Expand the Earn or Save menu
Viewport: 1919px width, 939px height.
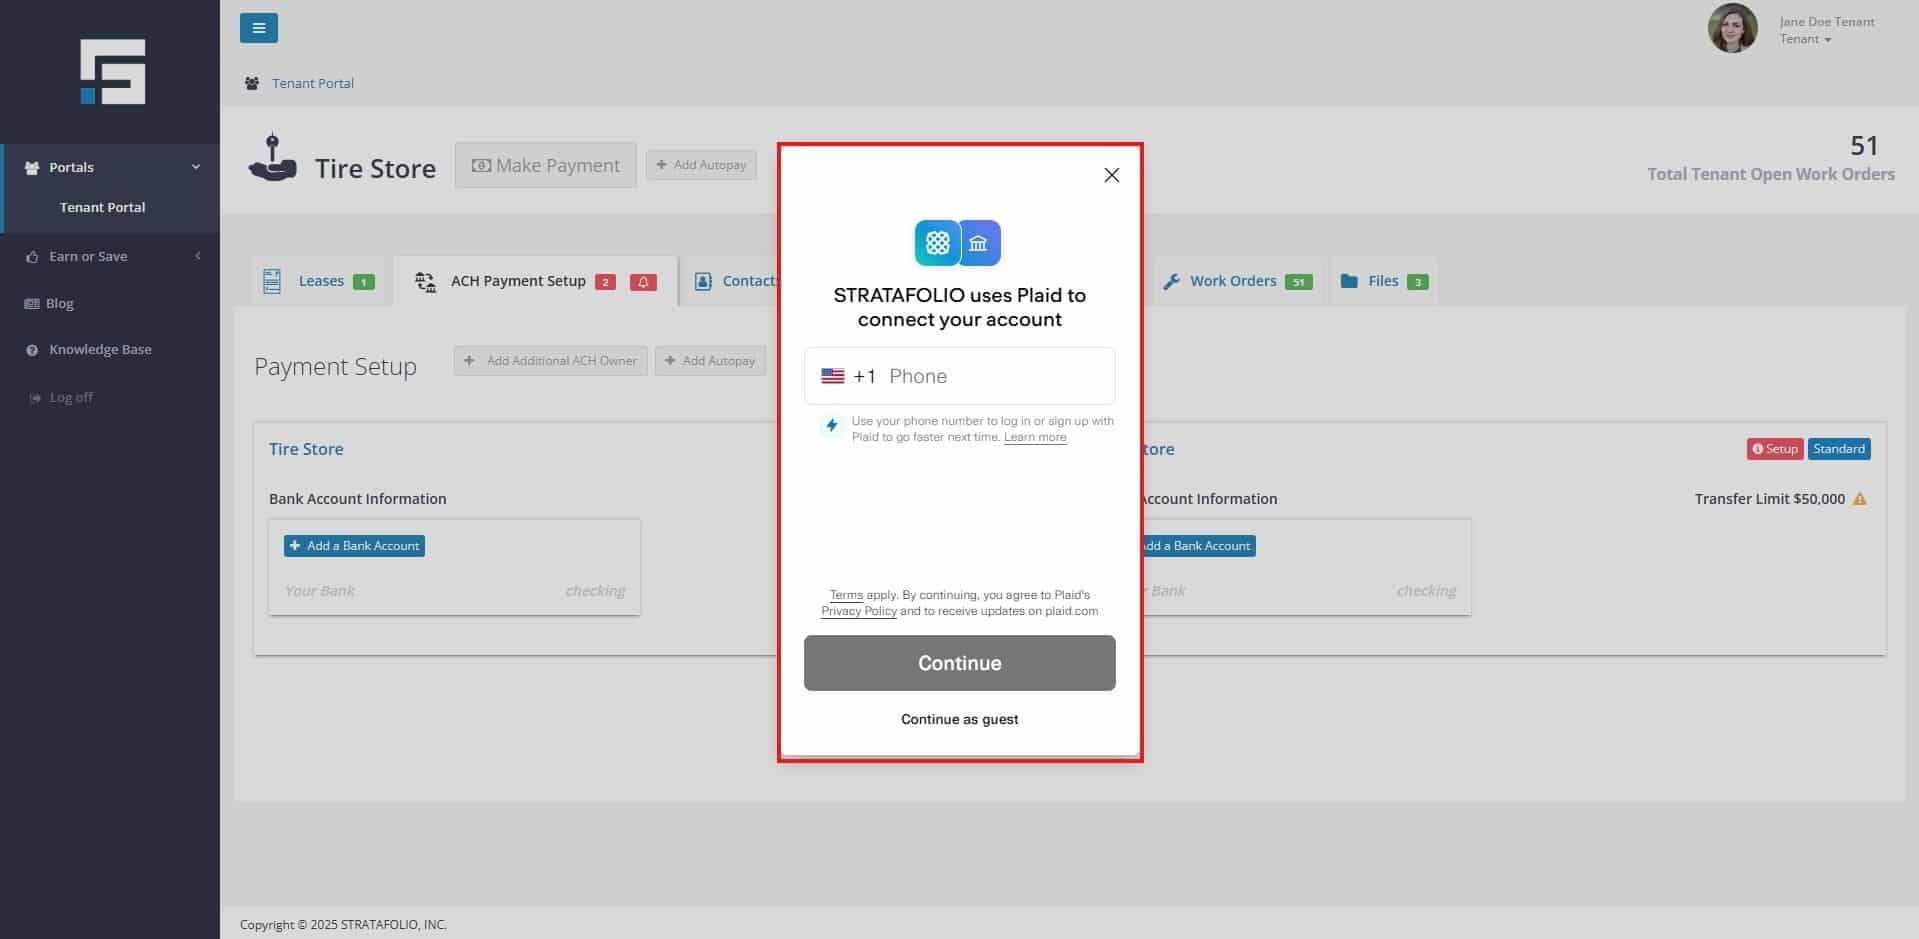(x=110, y=256)
